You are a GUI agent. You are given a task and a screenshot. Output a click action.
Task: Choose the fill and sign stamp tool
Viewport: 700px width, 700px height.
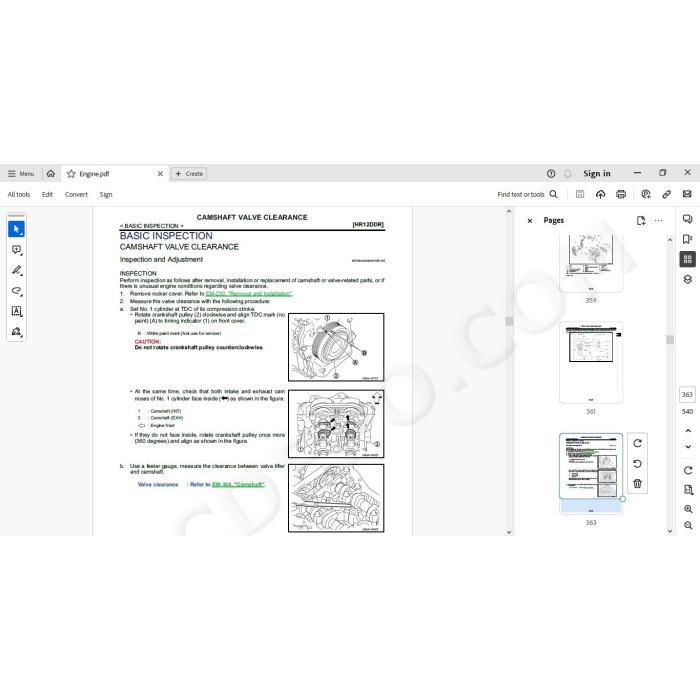17,332
